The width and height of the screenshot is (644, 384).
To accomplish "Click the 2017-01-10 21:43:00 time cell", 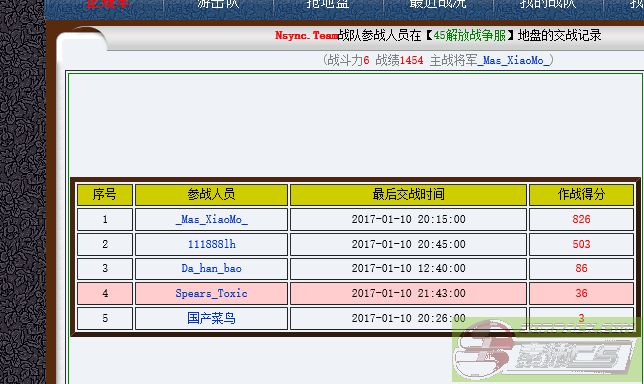I will 408,293.
